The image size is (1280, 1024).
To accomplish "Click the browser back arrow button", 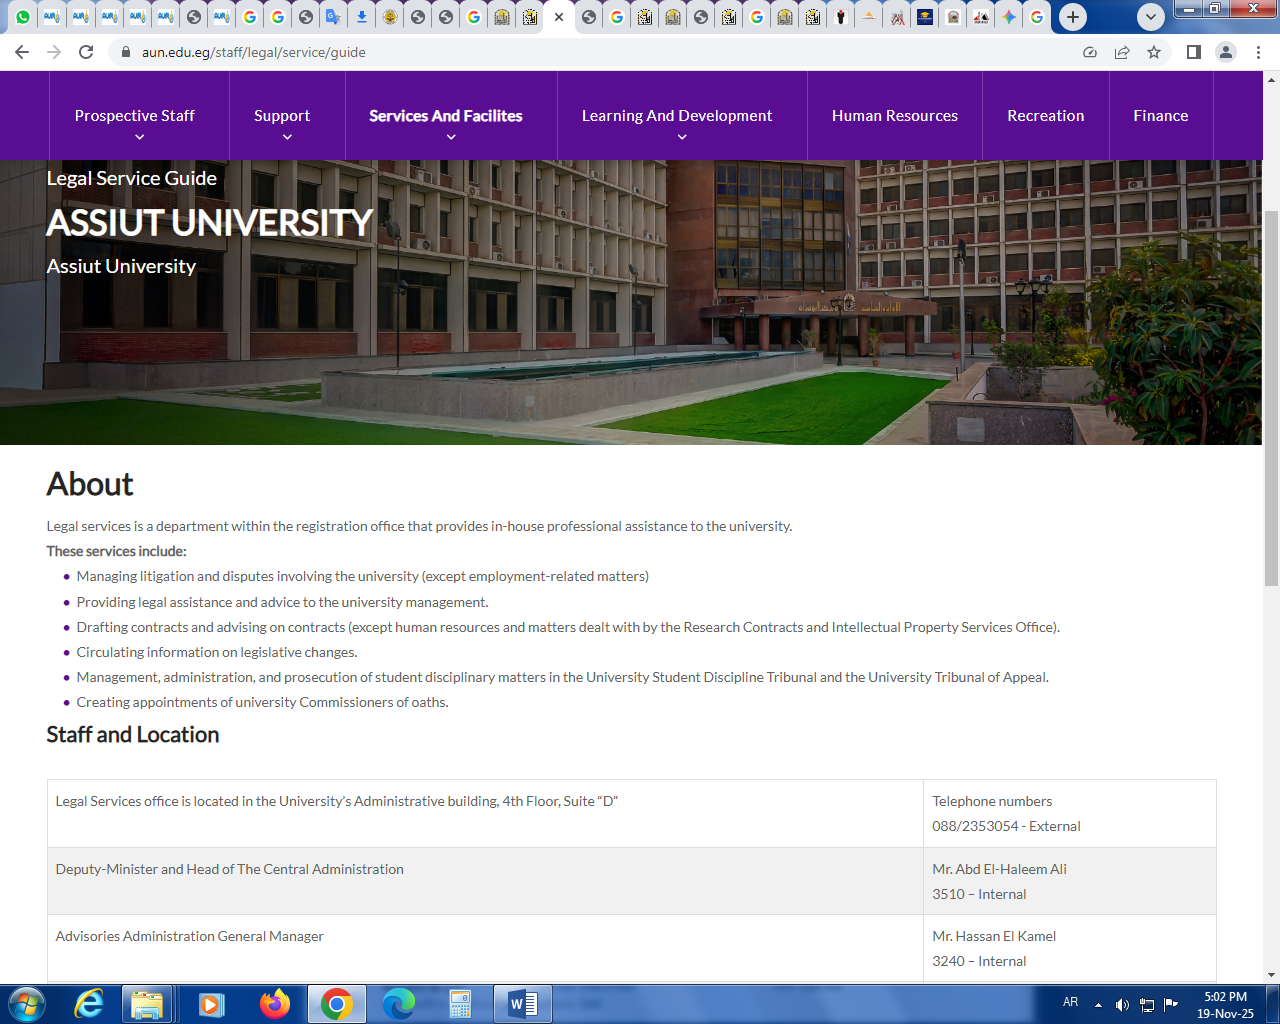I will 22,52.
